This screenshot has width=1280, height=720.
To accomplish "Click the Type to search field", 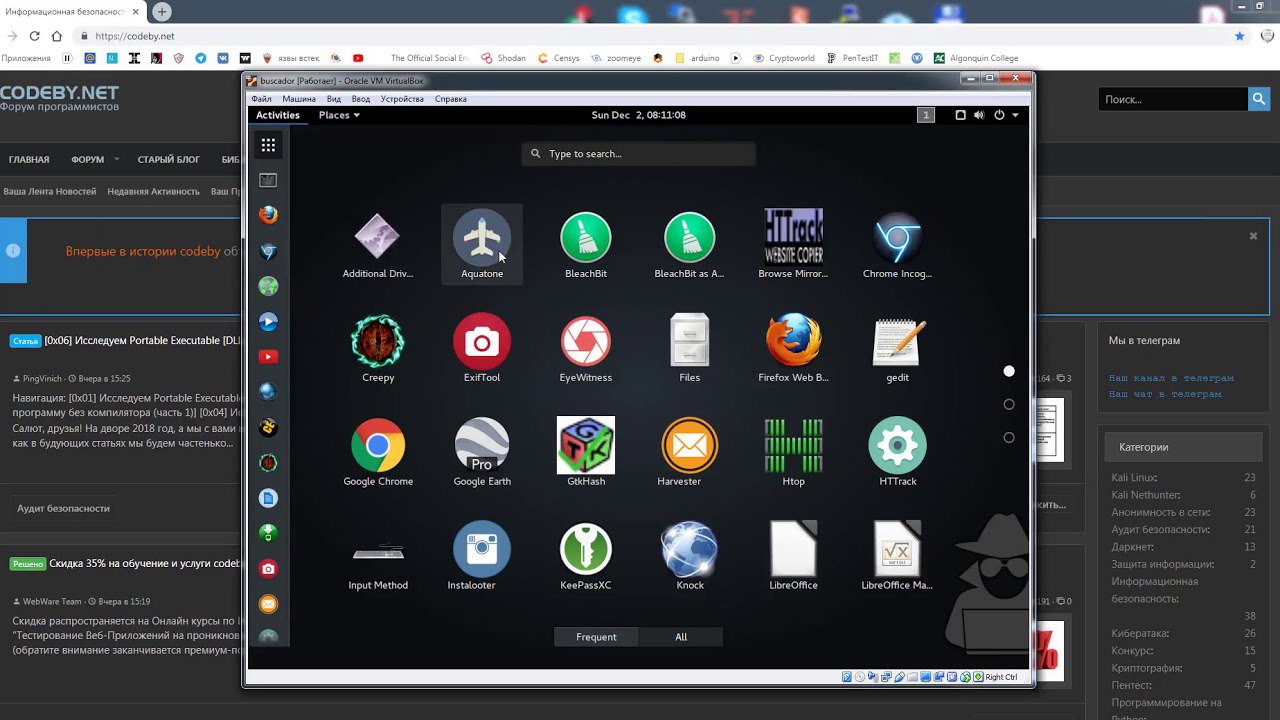I will tap(638, 154).
